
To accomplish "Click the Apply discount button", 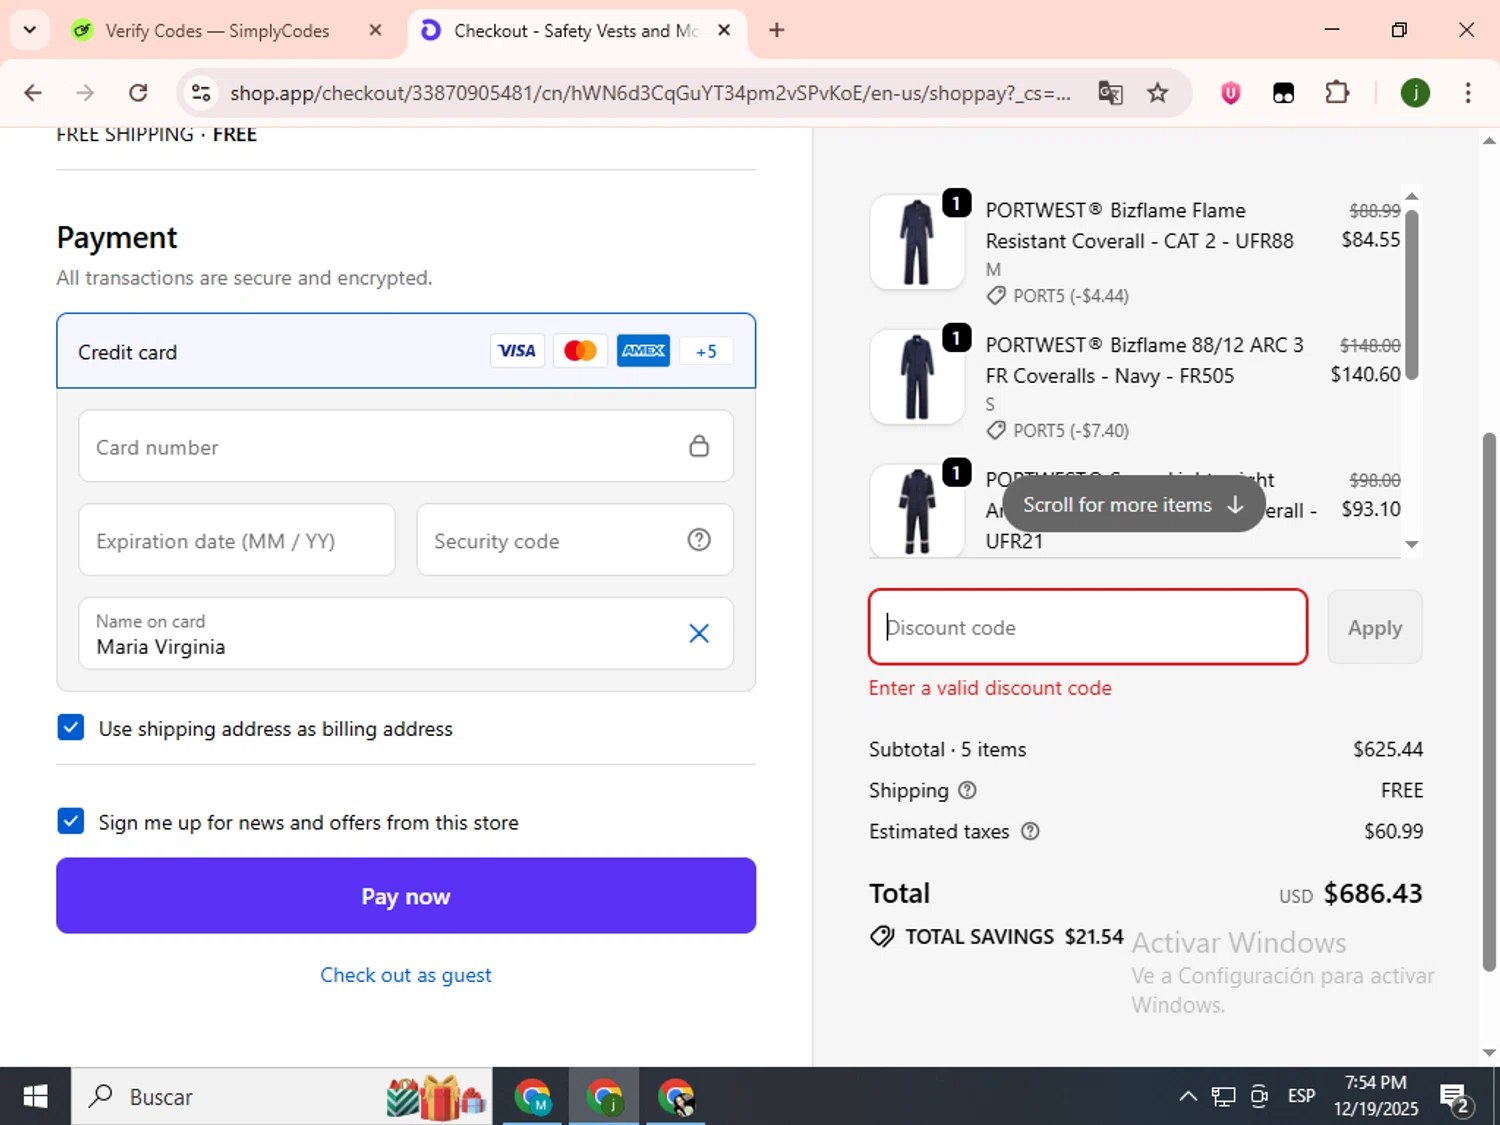I will click(x=1375, y=627).
